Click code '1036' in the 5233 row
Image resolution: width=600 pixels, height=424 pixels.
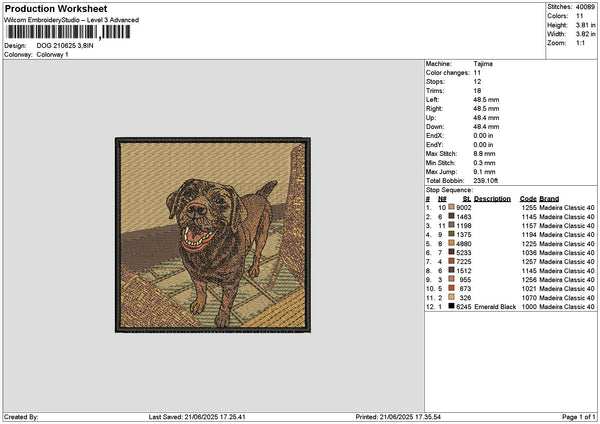529,253
